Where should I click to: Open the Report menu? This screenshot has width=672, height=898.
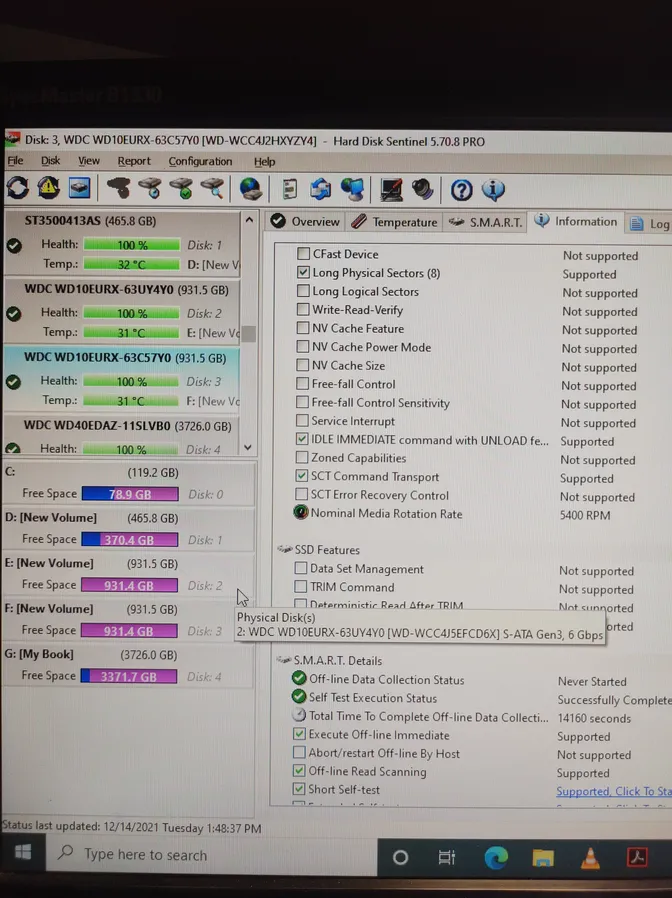134,162
